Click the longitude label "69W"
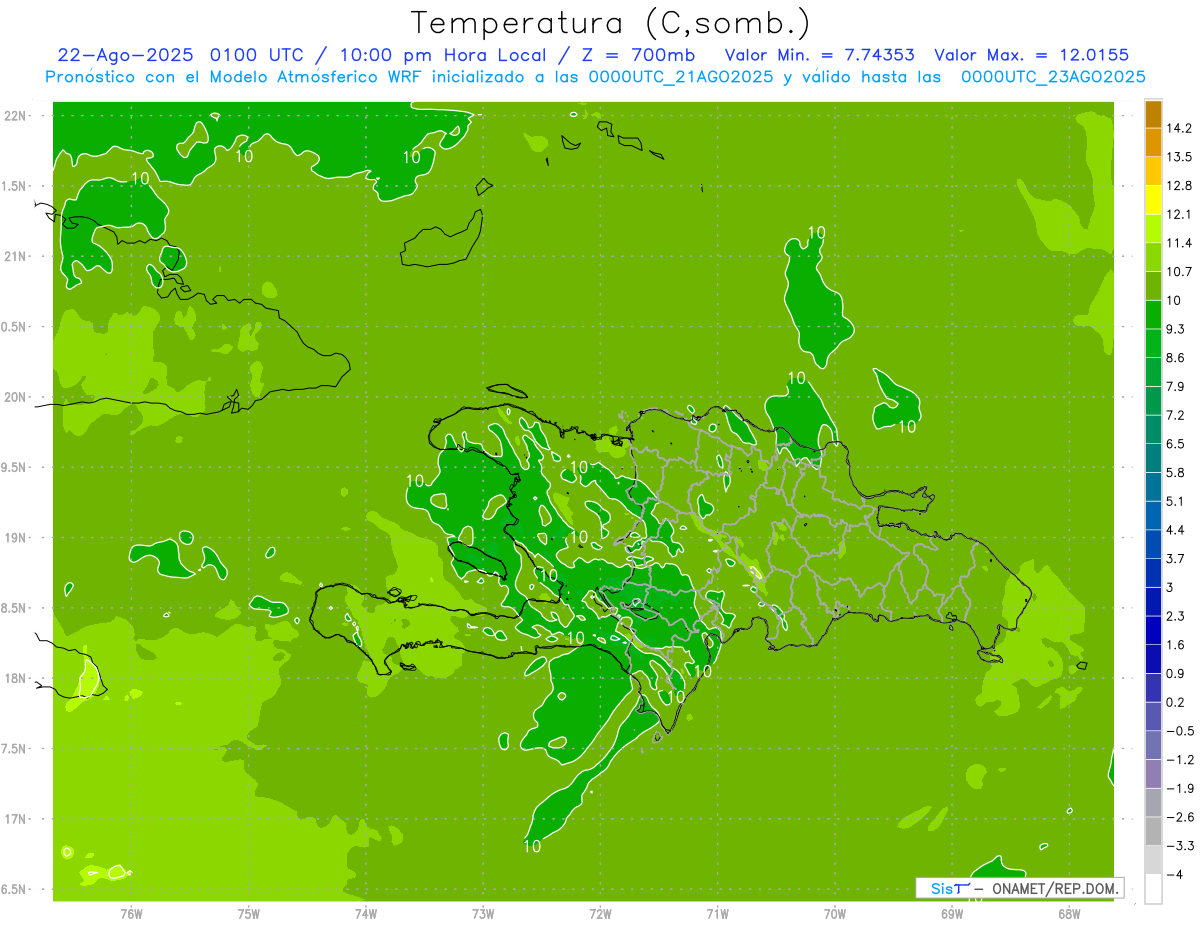The width and height of the screenshot is (1200, 927). pos(951,914)
